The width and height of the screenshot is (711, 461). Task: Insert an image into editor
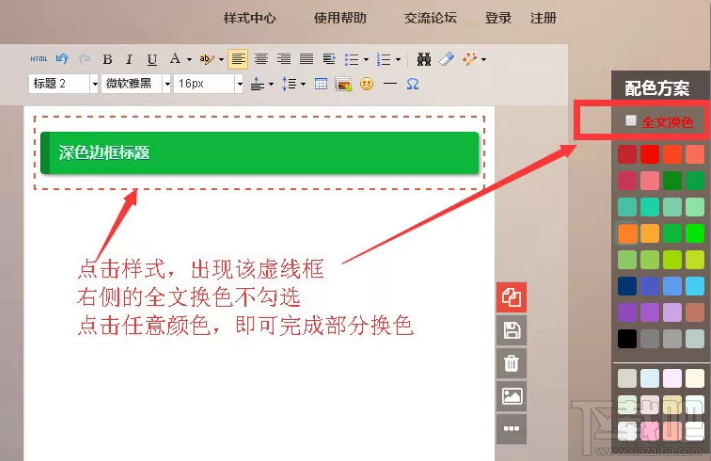coord(344,84)
